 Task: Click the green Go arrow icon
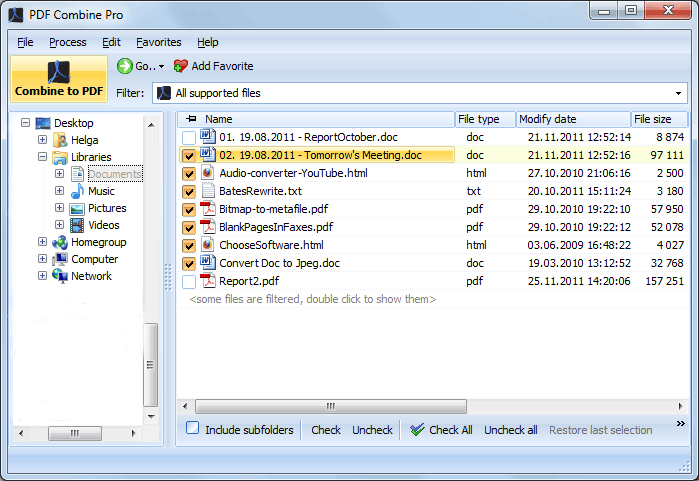pyautogui.click(x=125, y=66)
